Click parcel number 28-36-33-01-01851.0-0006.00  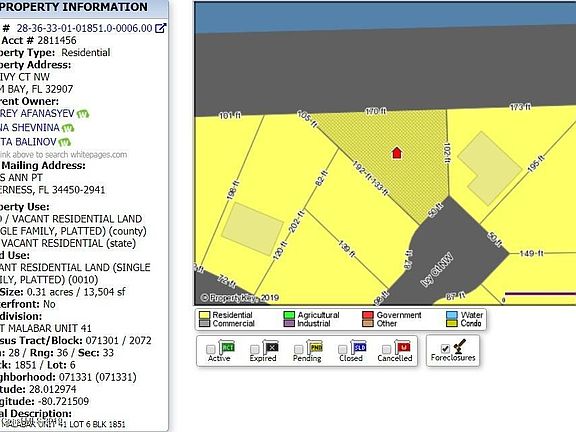point(84,28)
